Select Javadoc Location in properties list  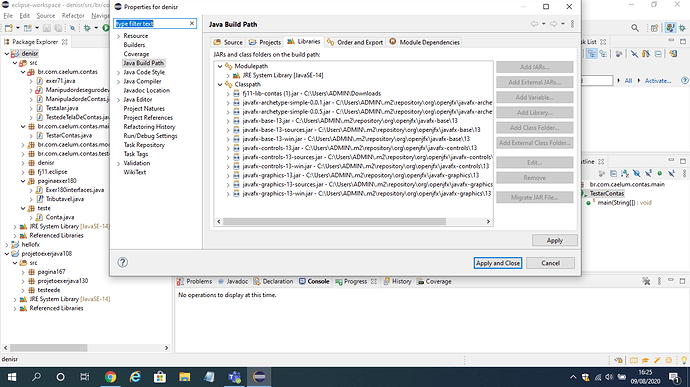(147, 90)
